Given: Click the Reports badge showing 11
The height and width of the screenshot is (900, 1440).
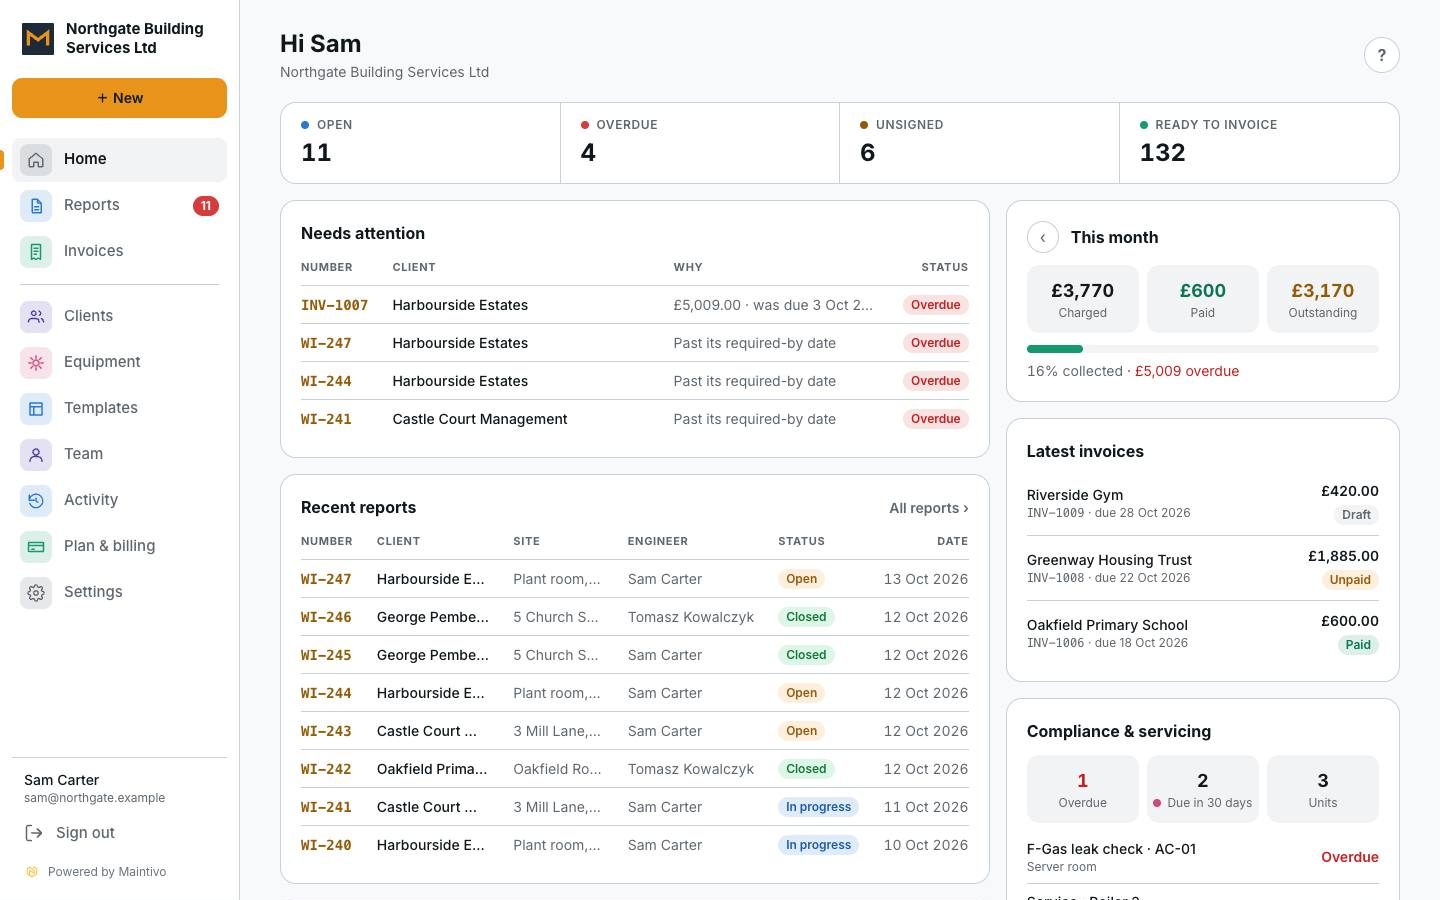Looking at the screenshot, I should pyautogui.click(x=206, y=206).
